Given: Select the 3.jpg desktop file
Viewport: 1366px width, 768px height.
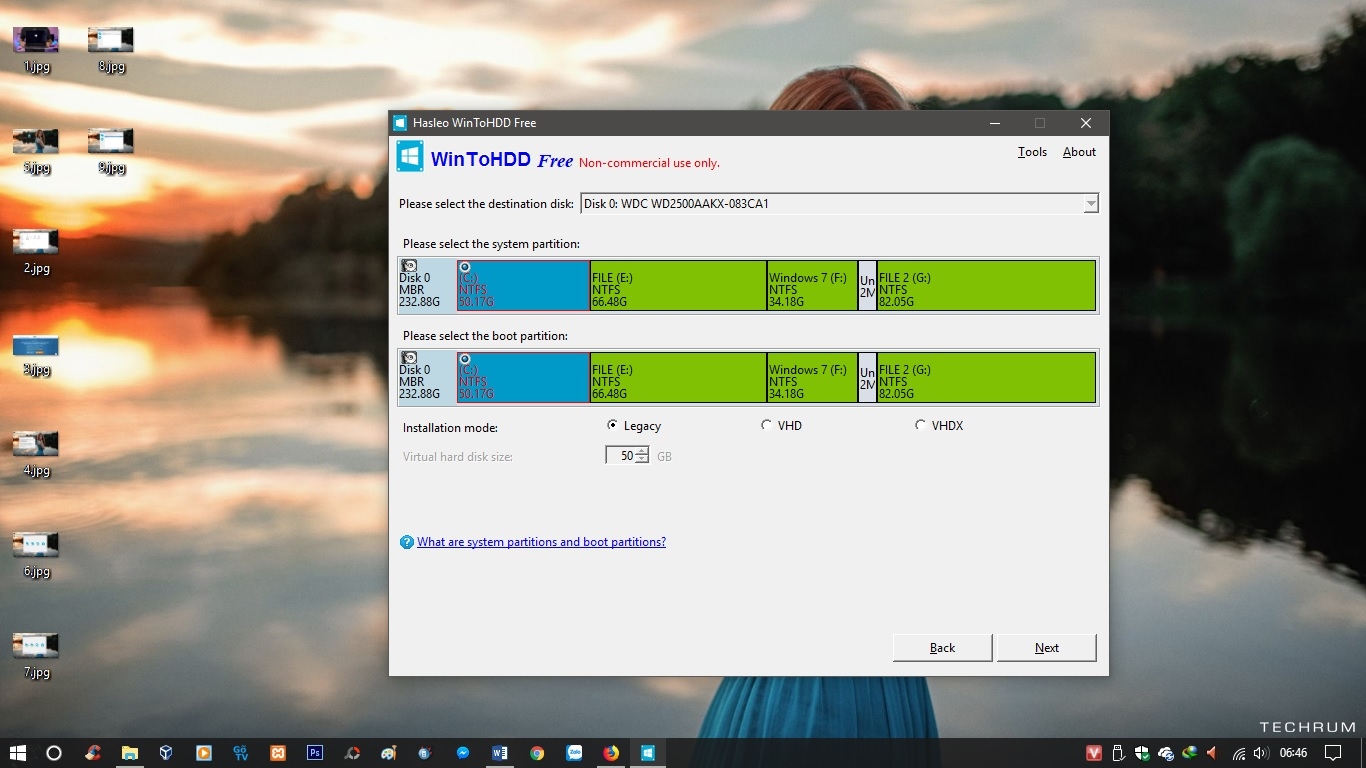Looking at the screenshot, I should tap(36, 354).
